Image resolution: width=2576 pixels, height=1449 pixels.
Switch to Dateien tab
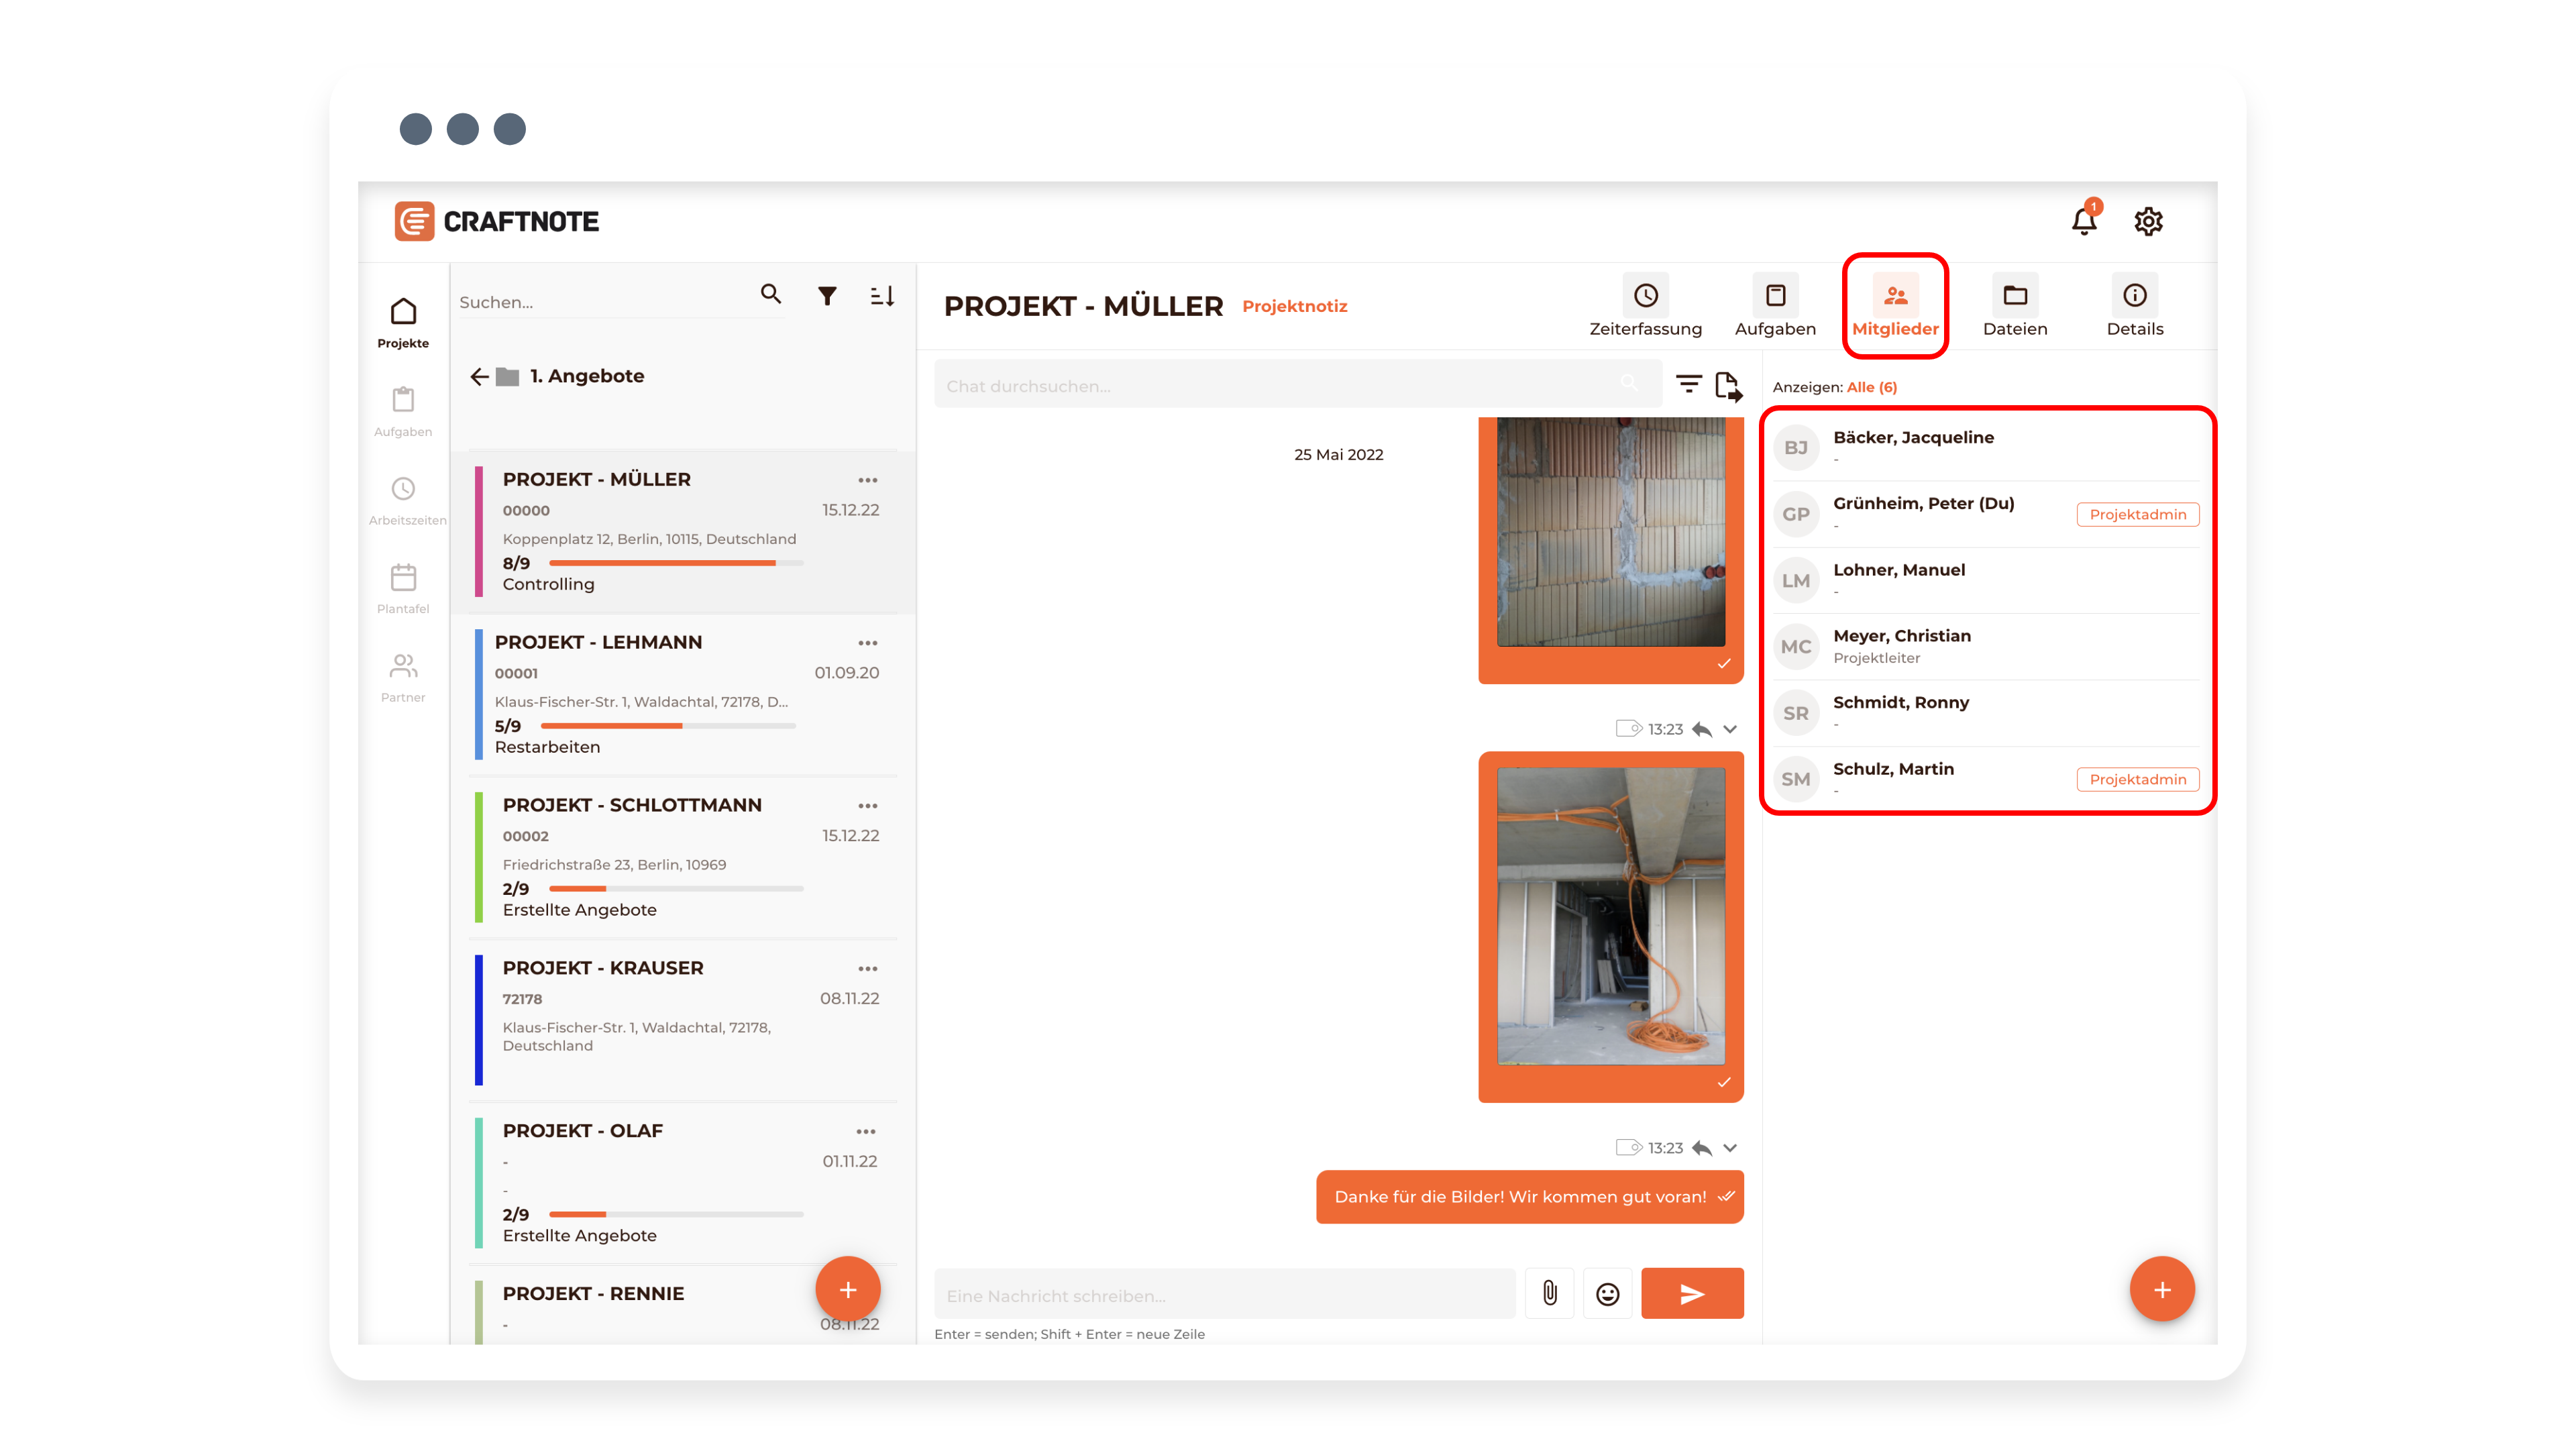point(2015,306)
